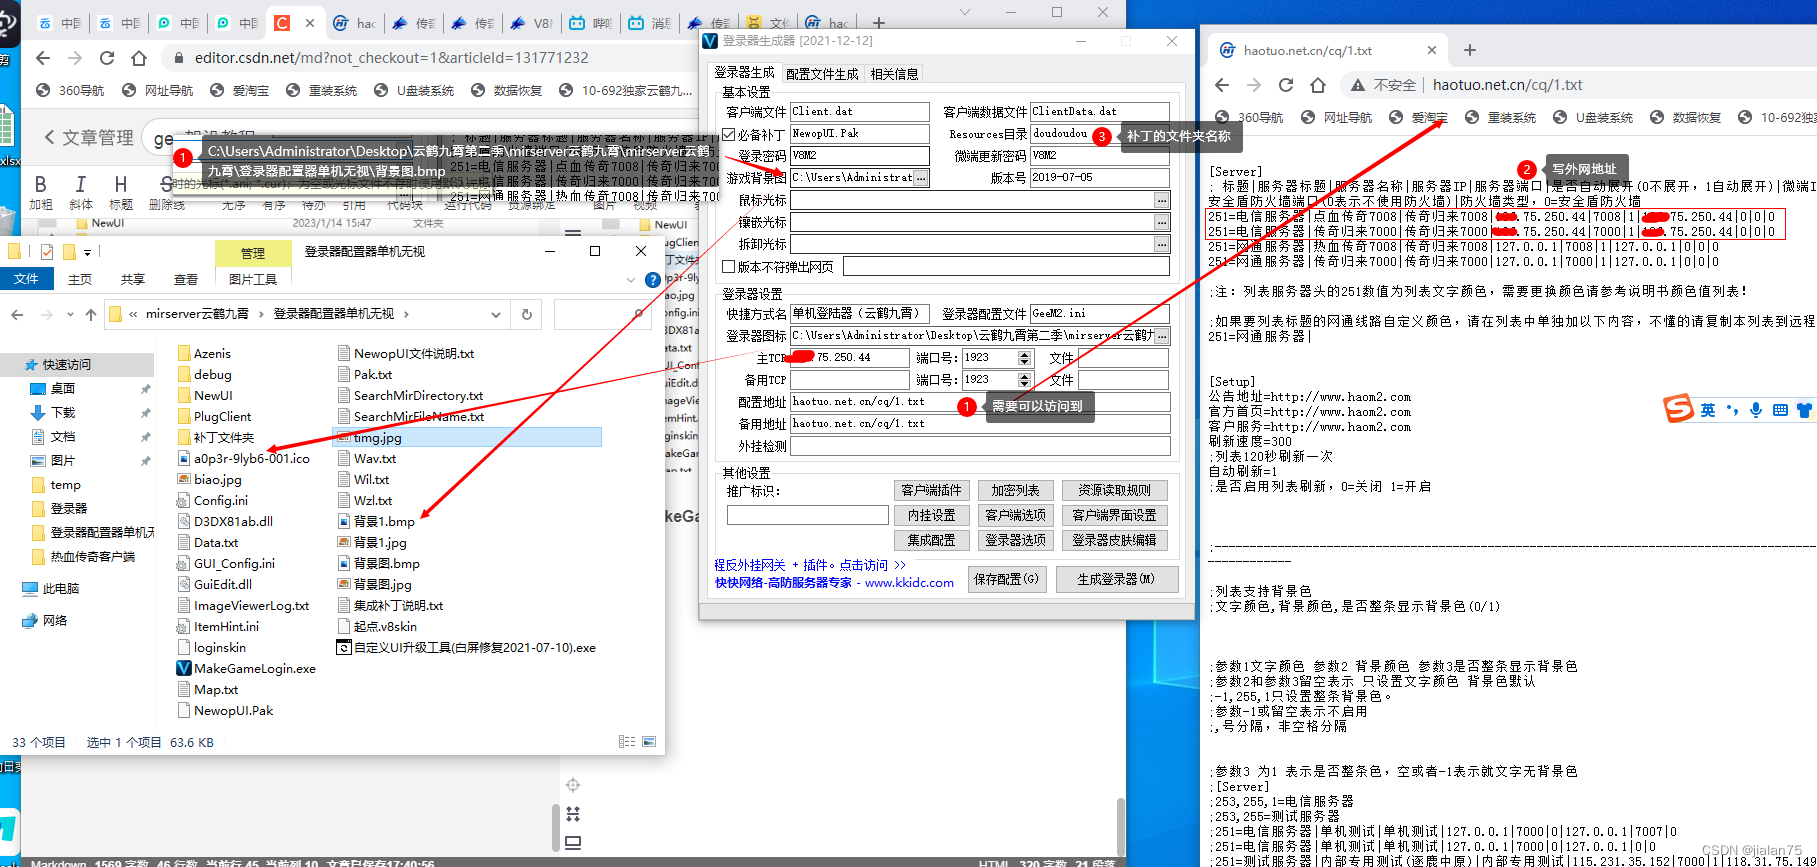This screenshot has height=867, width=1817.
Task: Open tab search dropdown in CSDN browser
Action: (965, 12)
